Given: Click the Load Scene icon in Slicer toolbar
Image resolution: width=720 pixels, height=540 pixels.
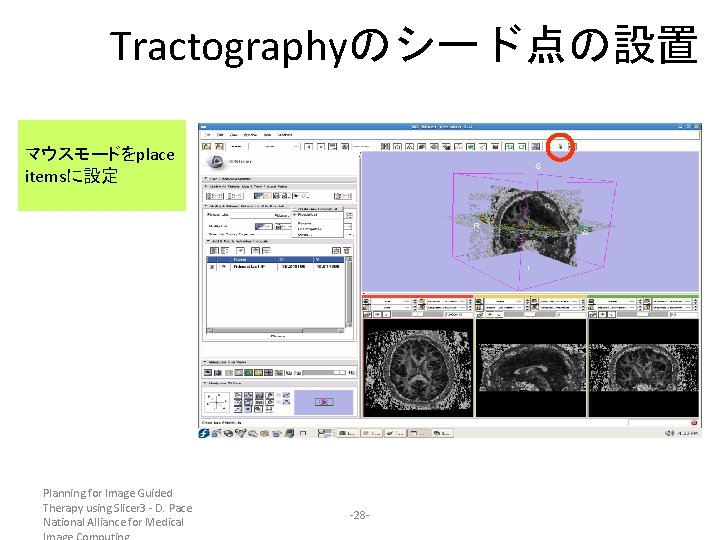Looking at the screenshot, I should pyautogui.click(x=207, y=146).
